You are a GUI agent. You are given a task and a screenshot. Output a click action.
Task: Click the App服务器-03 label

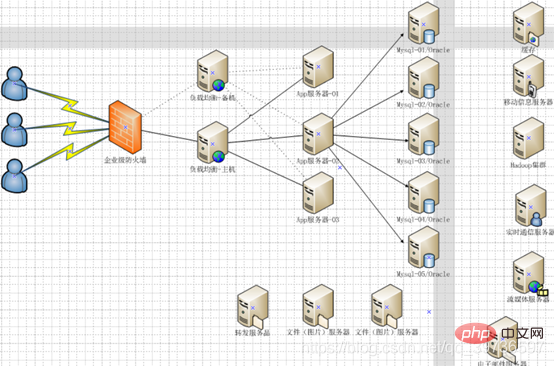tap(318, 220)
